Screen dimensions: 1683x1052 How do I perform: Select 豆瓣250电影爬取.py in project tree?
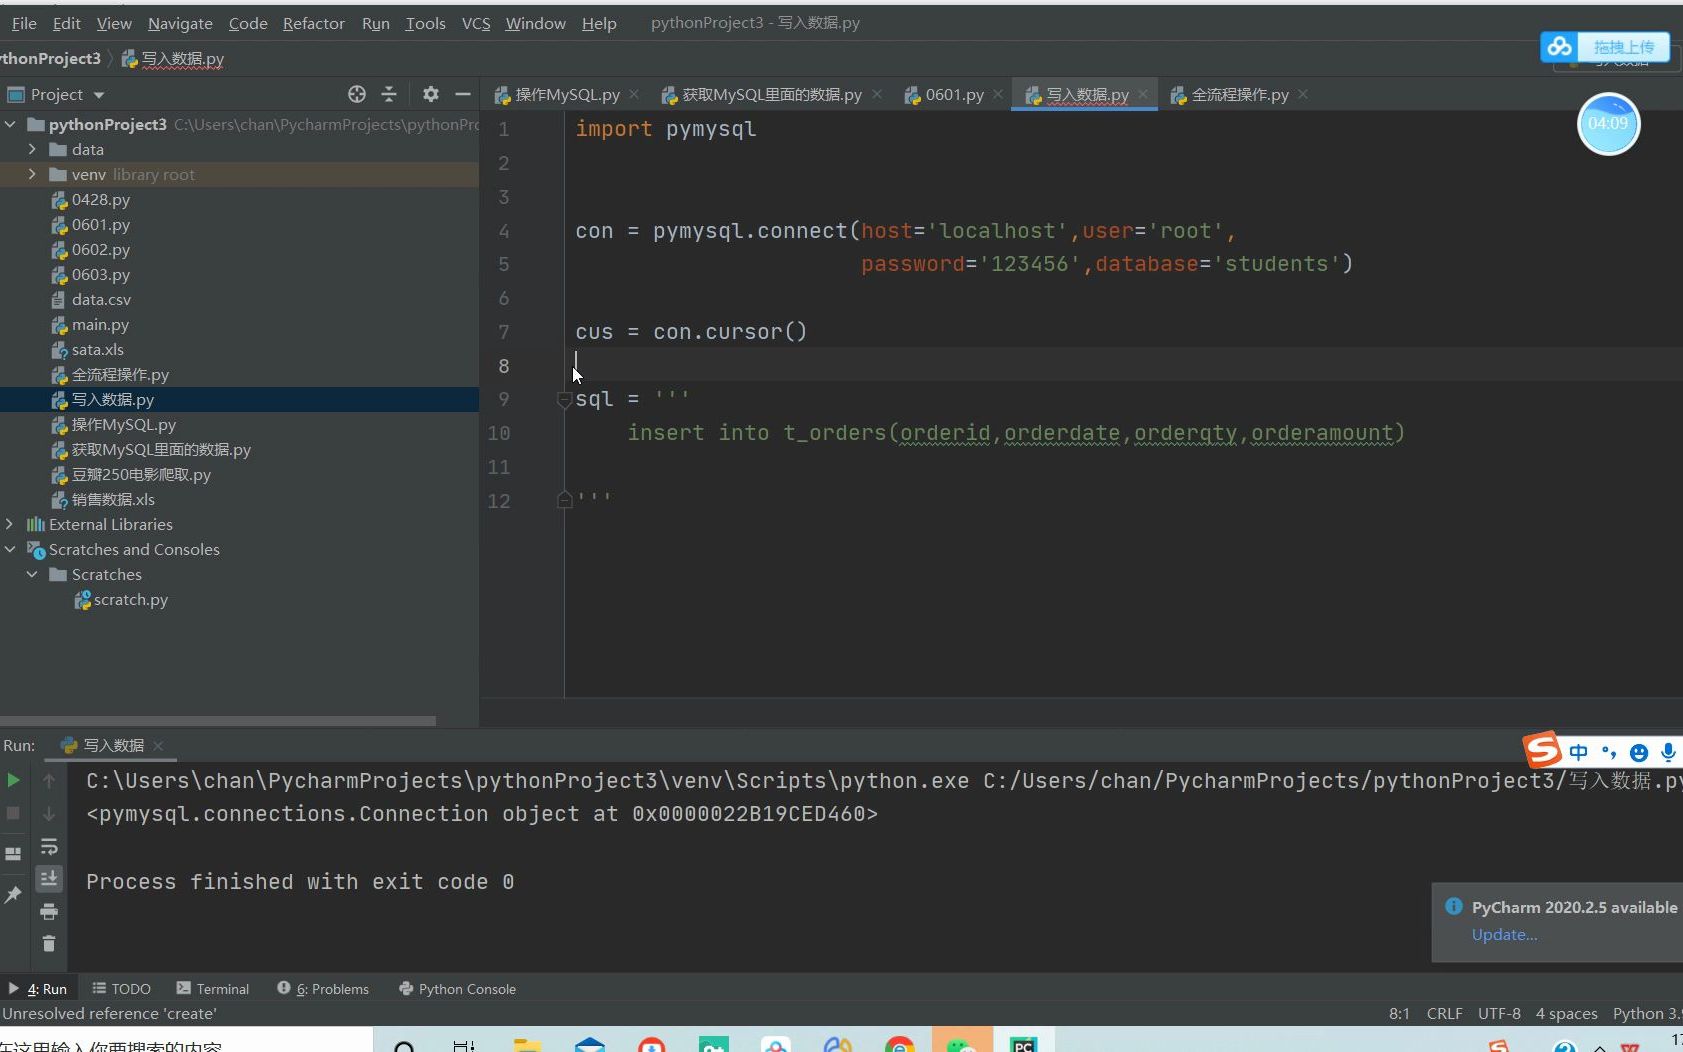click(x=141, y=474)
